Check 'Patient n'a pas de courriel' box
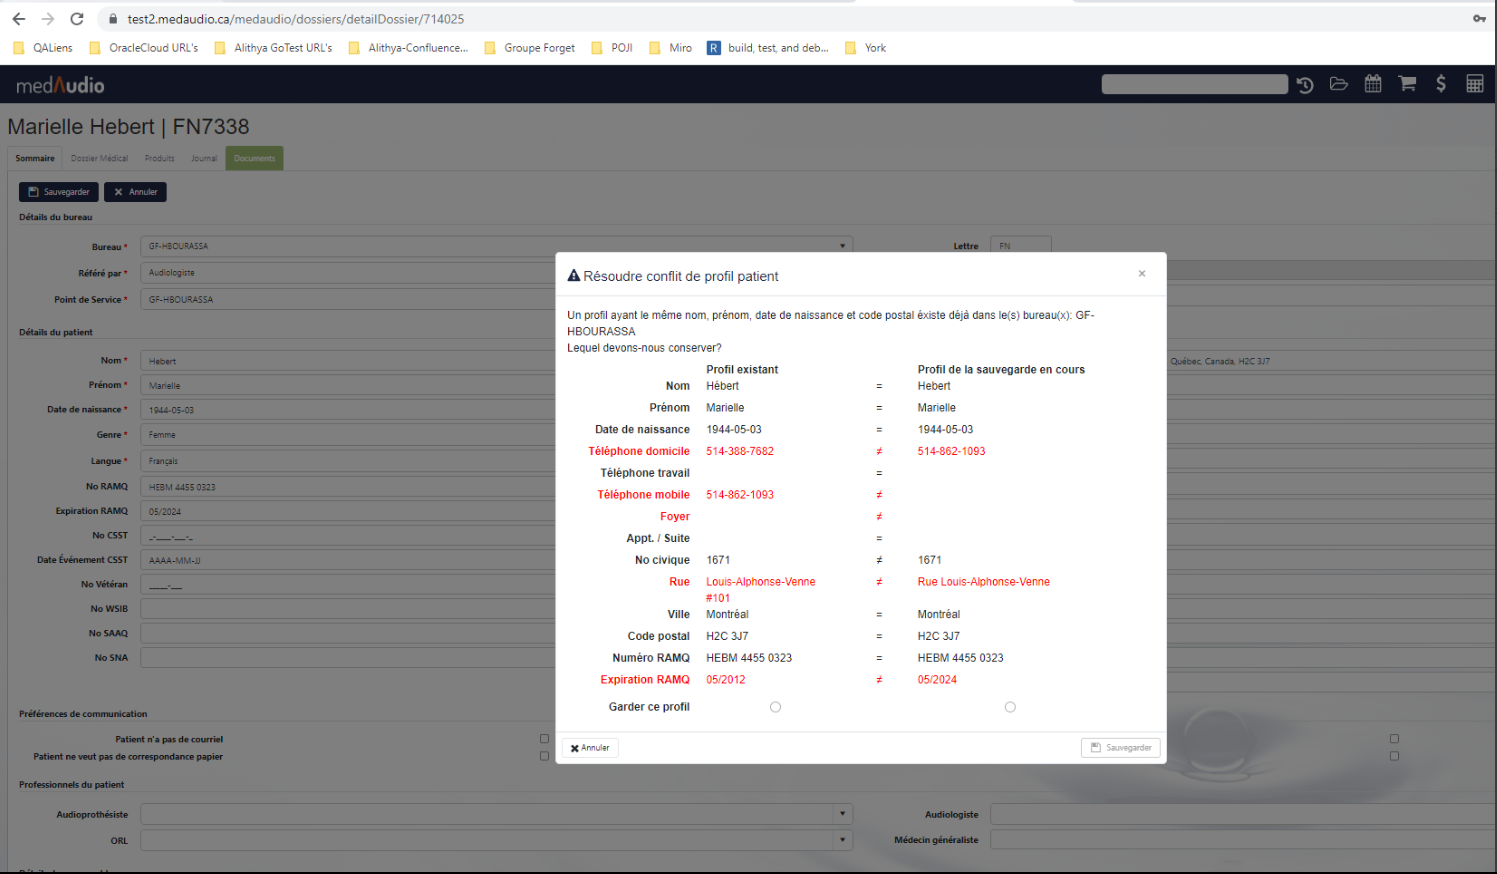This screenshot has height=874, width=1497. tap(544, 739)
